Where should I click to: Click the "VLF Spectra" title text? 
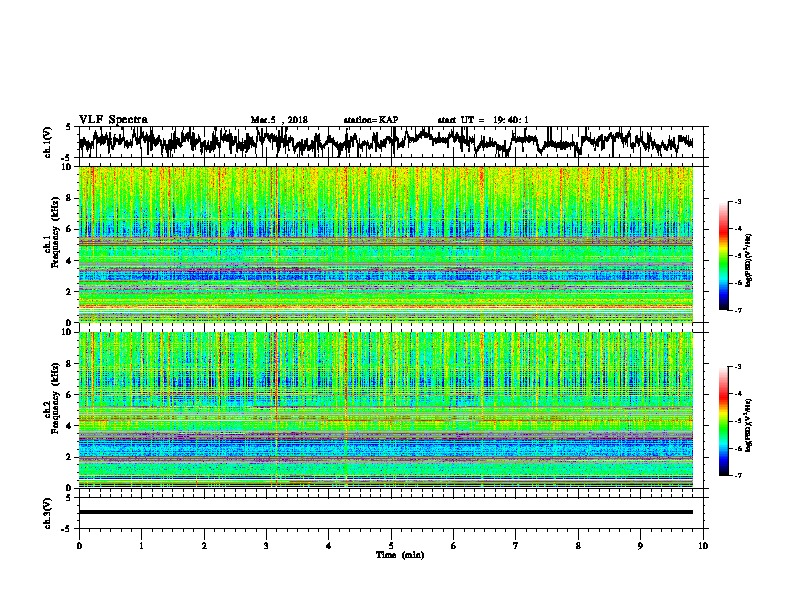[113, 120]
